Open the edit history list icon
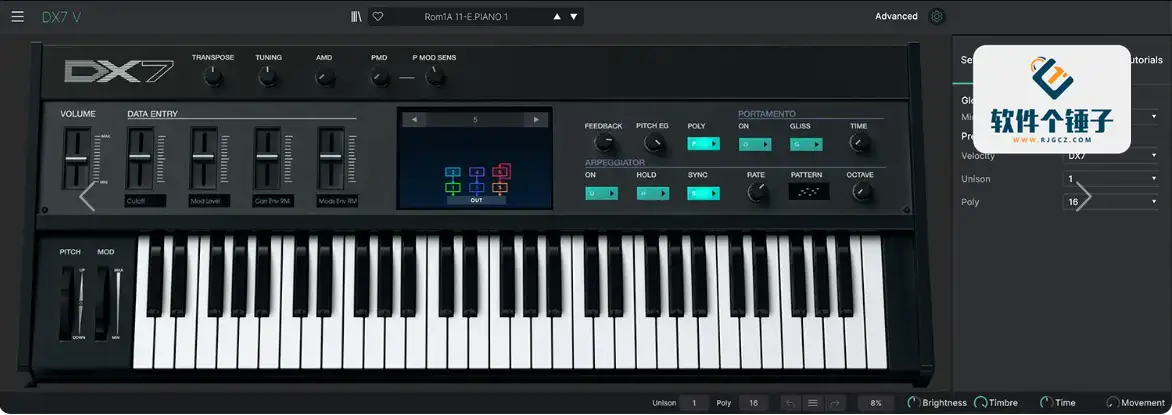The width and height of the screenshot is (1172, 415). point(812,403)
